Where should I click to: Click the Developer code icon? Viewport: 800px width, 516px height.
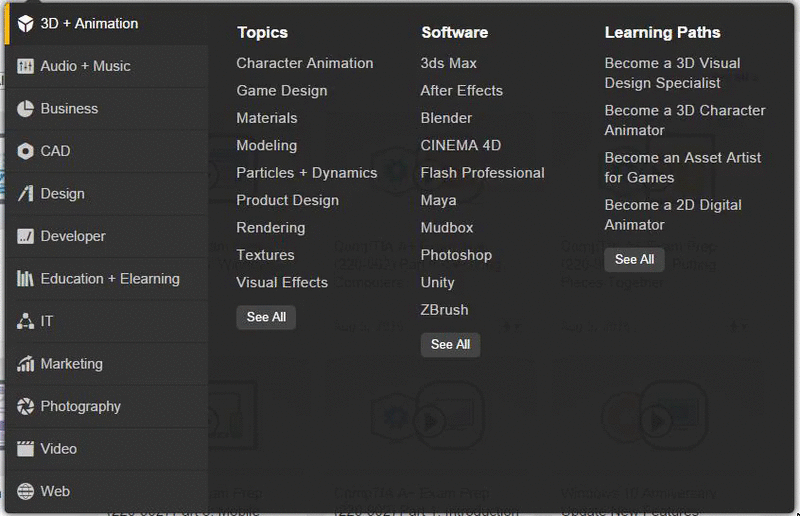(26, 236)
